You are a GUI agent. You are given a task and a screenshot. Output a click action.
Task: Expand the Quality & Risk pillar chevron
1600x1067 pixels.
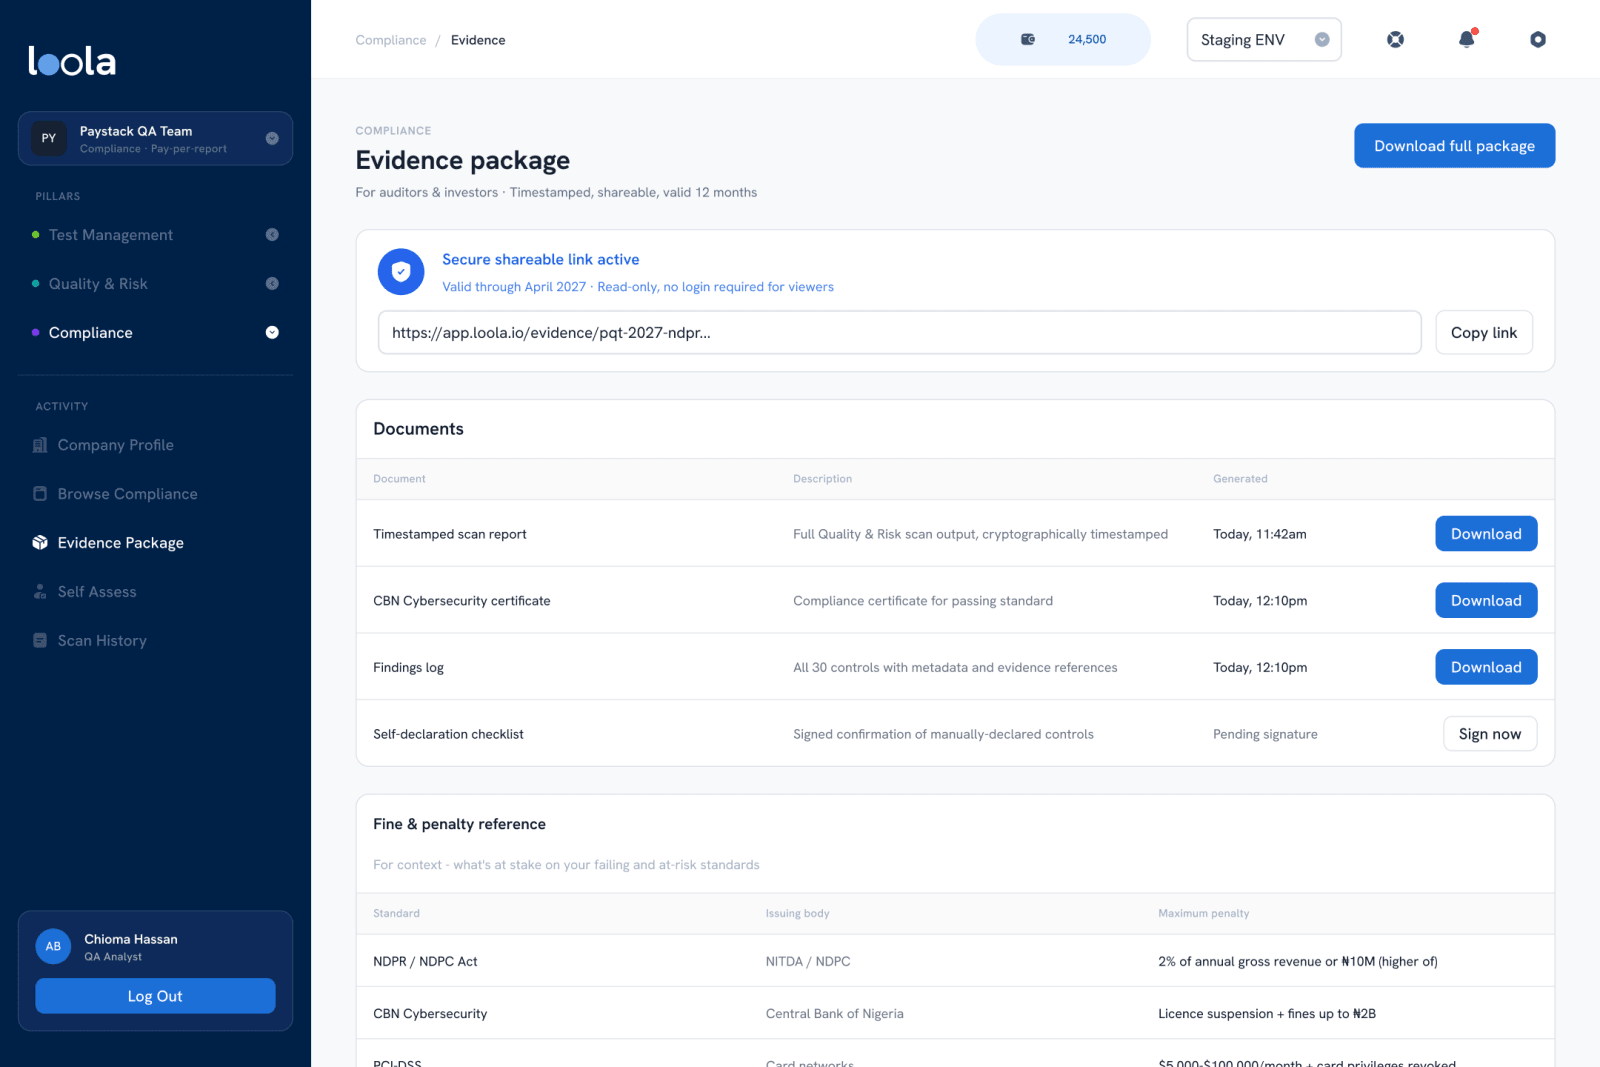coord(272,284)
